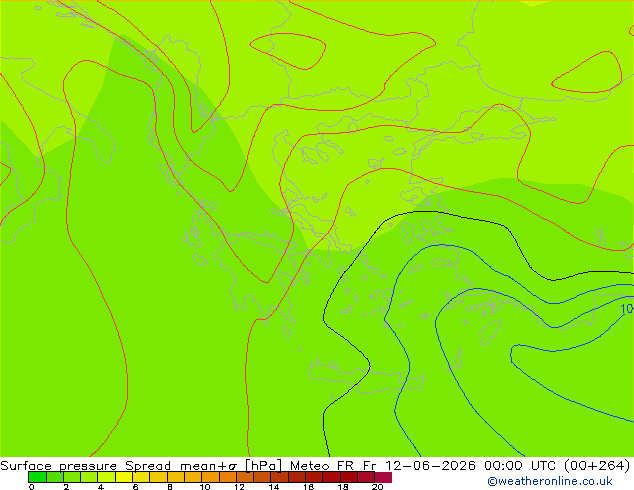Click the 14–15 hPa rust legend swatch
634x490 pixels.
click(279, 477)
